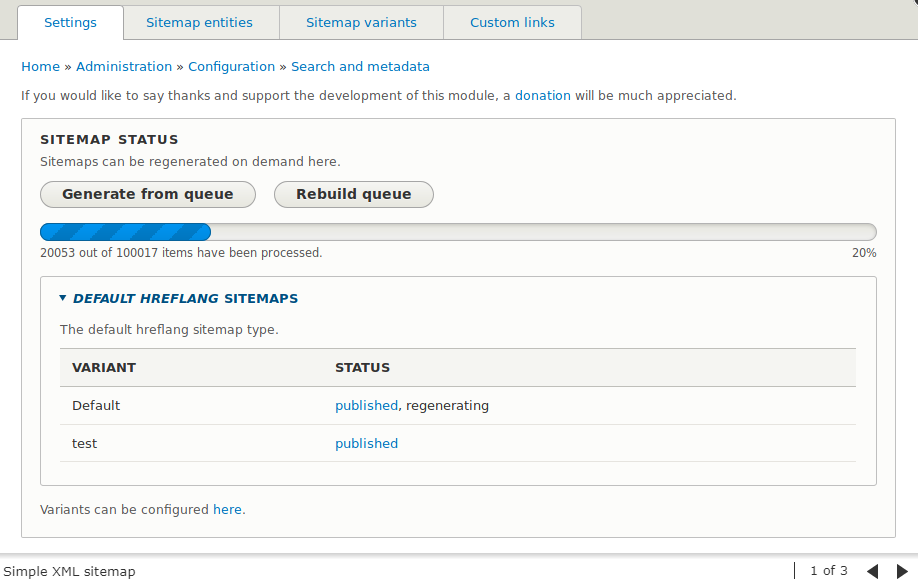Switch to Sitemap entities tab
918x587 pixels.
199,22
